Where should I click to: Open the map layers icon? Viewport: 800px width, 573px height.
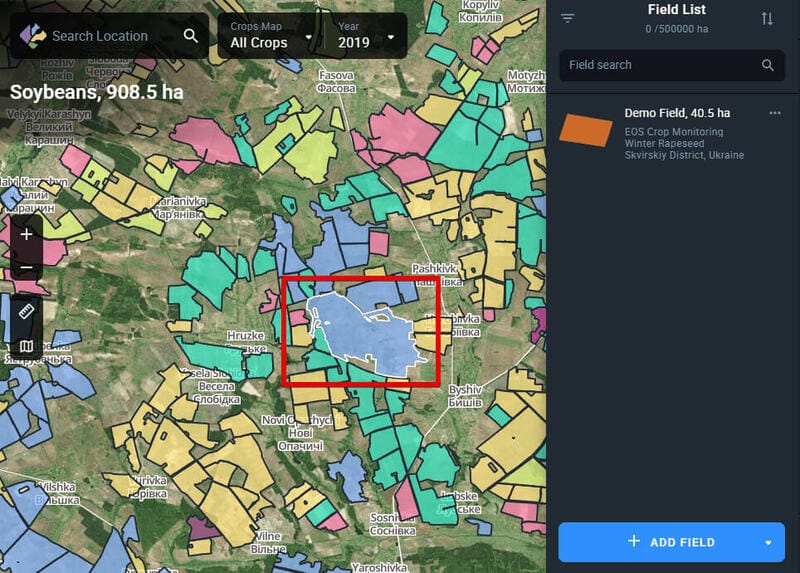pos(27,347)
